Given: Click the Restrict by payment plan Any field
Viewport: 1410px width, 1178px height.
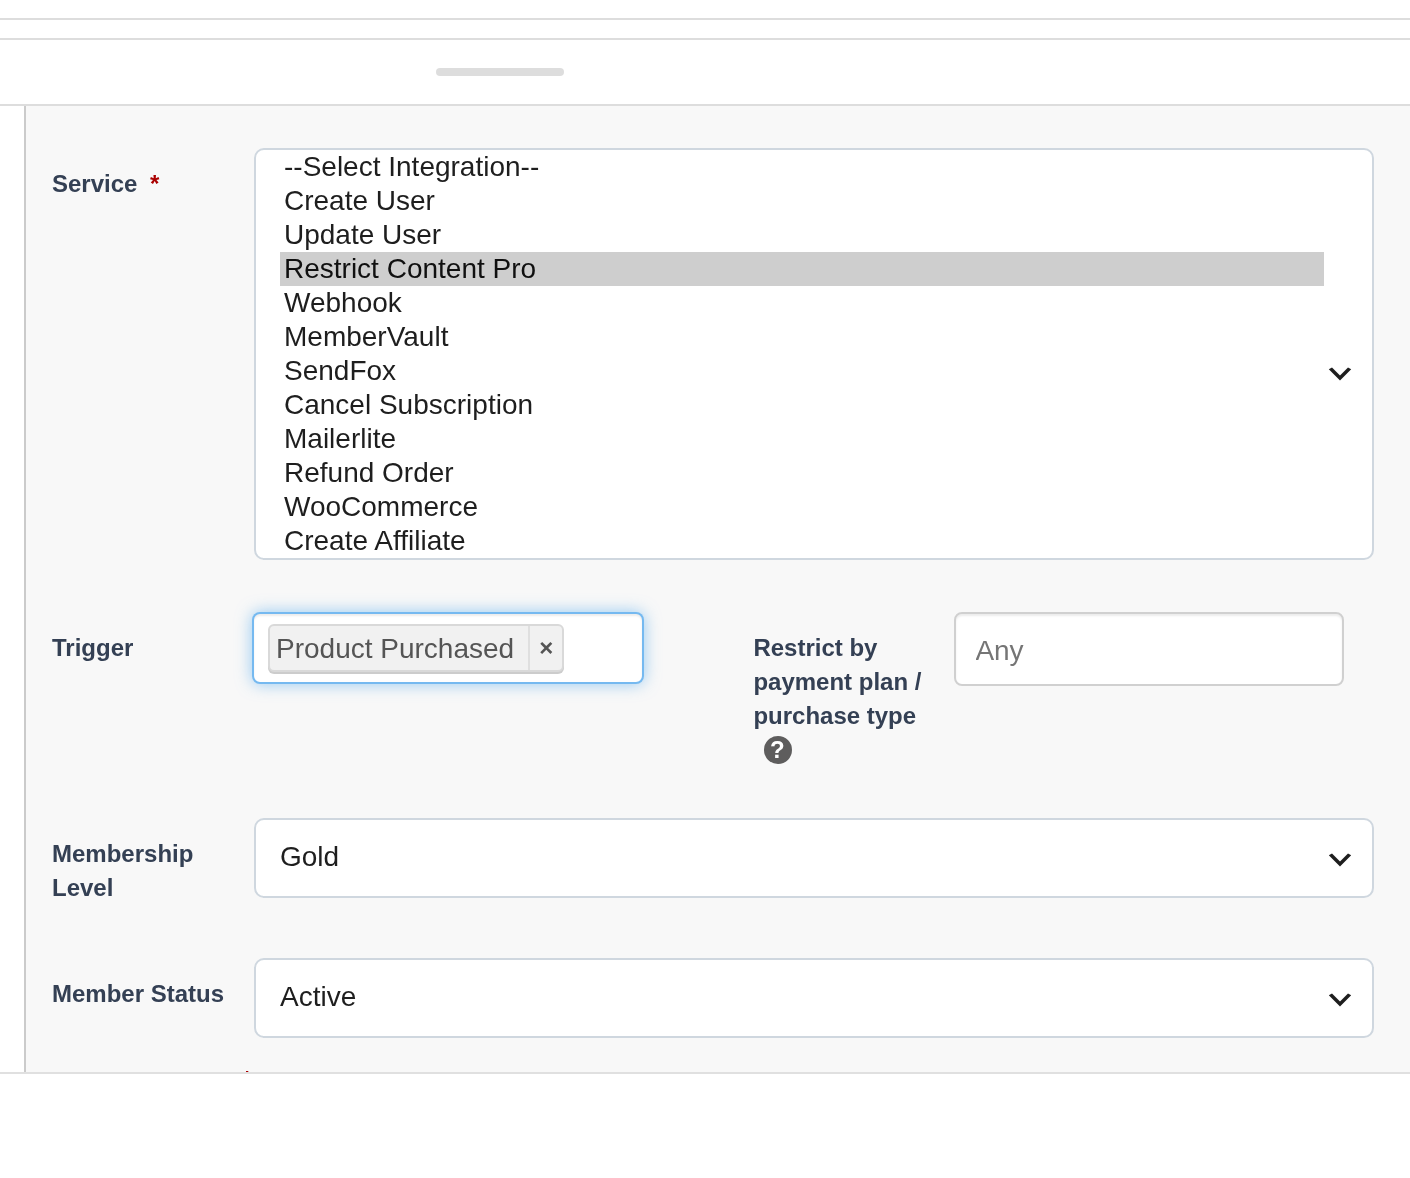Looking at the screenshot, I should pos(1149,649).
